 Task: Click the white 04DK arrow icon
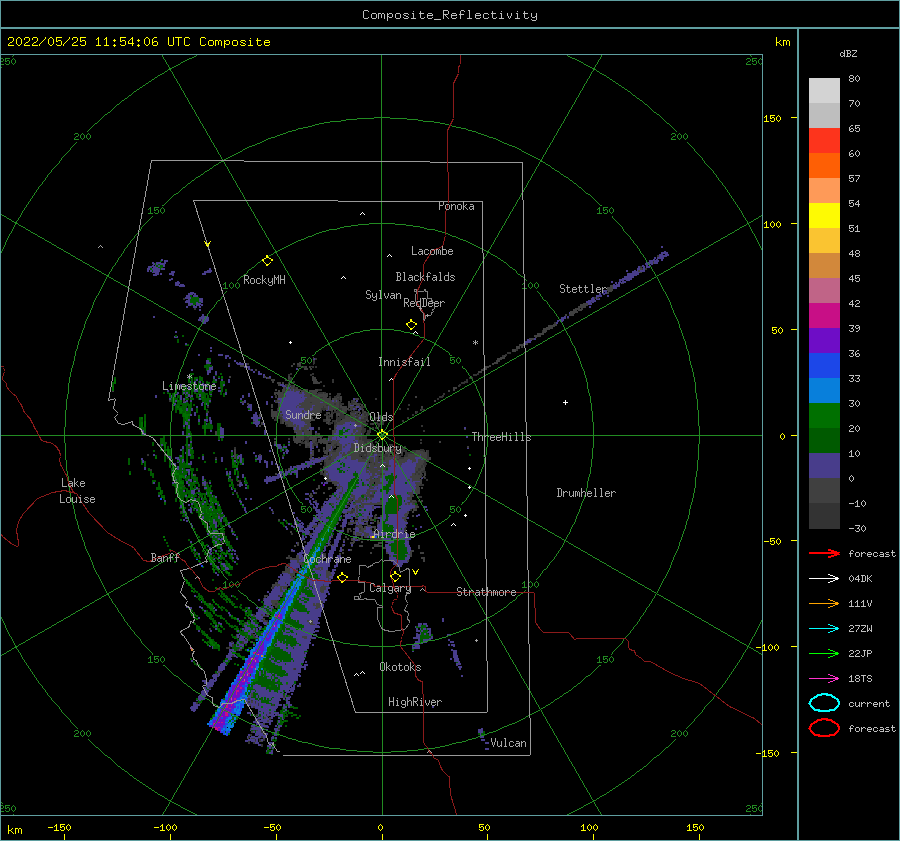pyautogui.click(x=824, y=578)
